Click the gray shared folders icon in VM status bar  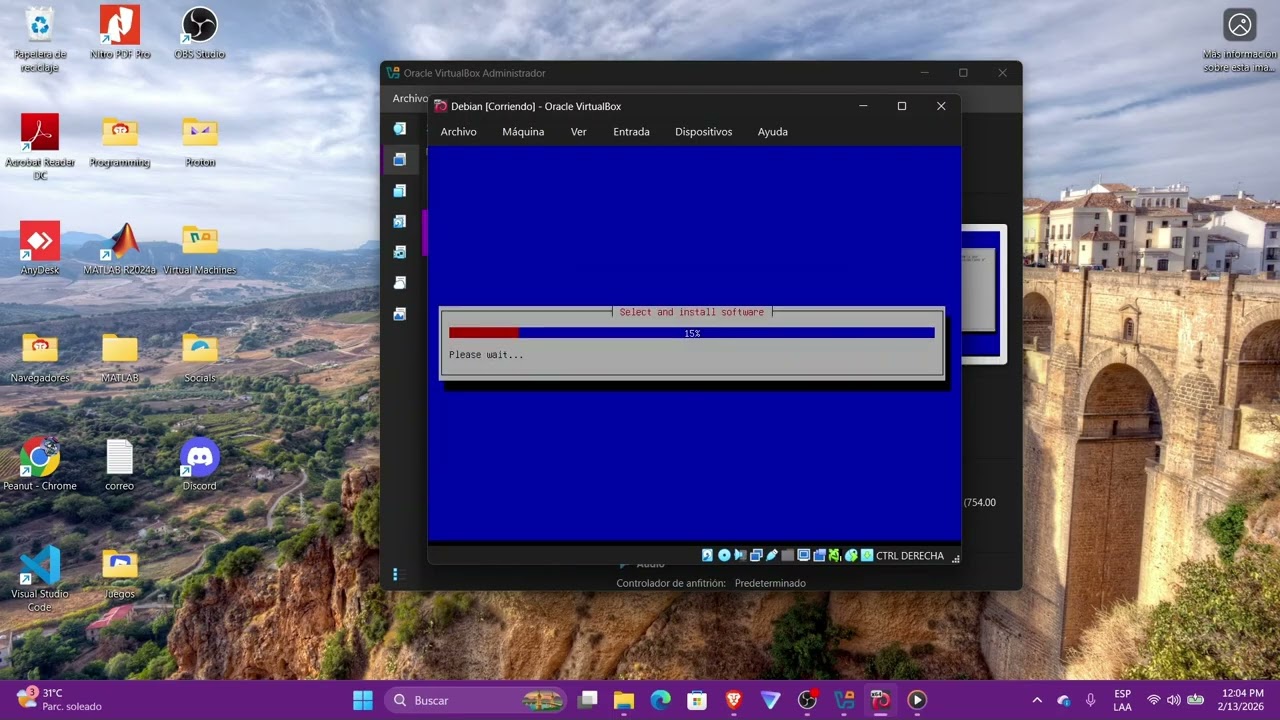[788, 555]
